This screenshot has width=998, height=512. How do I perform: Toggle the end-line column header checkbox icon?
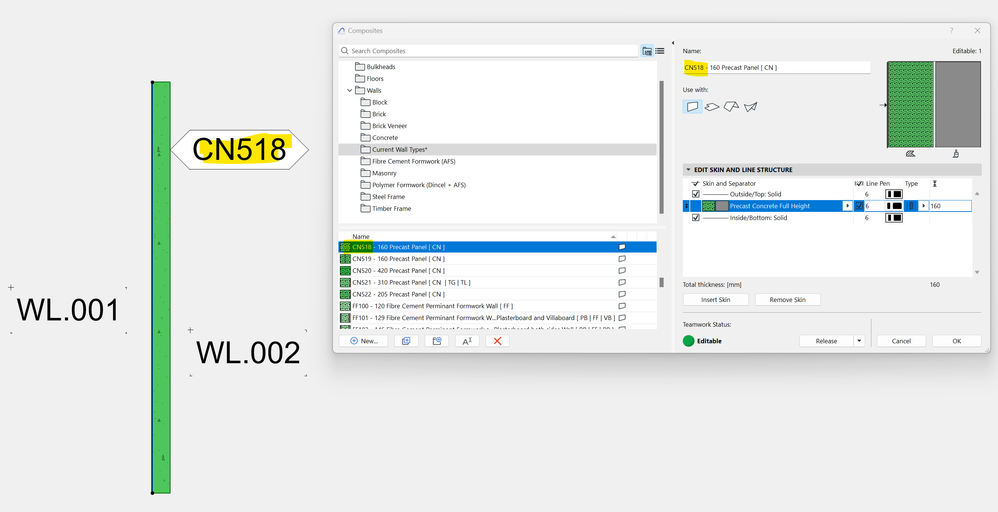[x=859, y=183]
